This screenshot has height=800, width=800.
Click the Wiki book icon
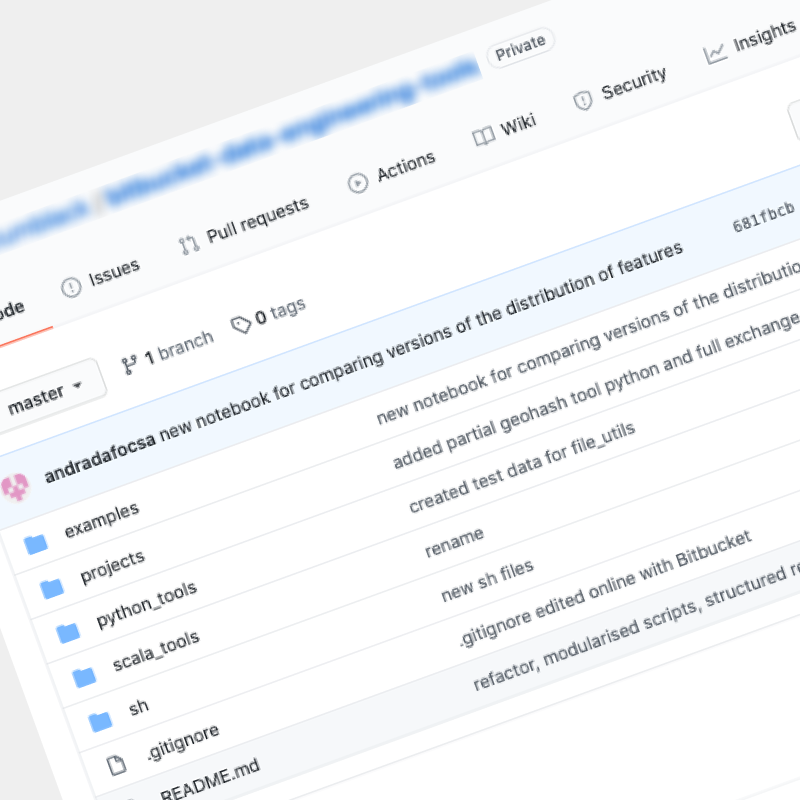[x=483, y=137]
